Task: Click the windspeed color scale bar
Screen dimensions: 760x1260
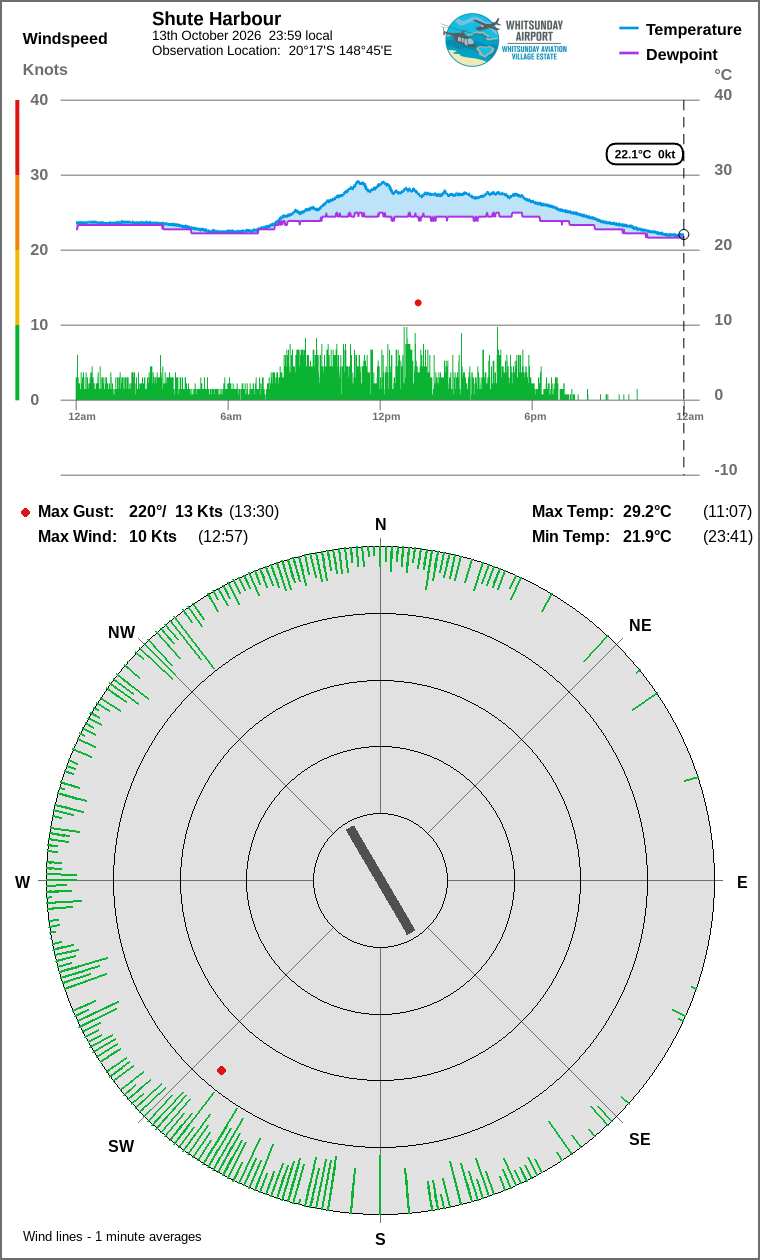Action: pos(17,250)
